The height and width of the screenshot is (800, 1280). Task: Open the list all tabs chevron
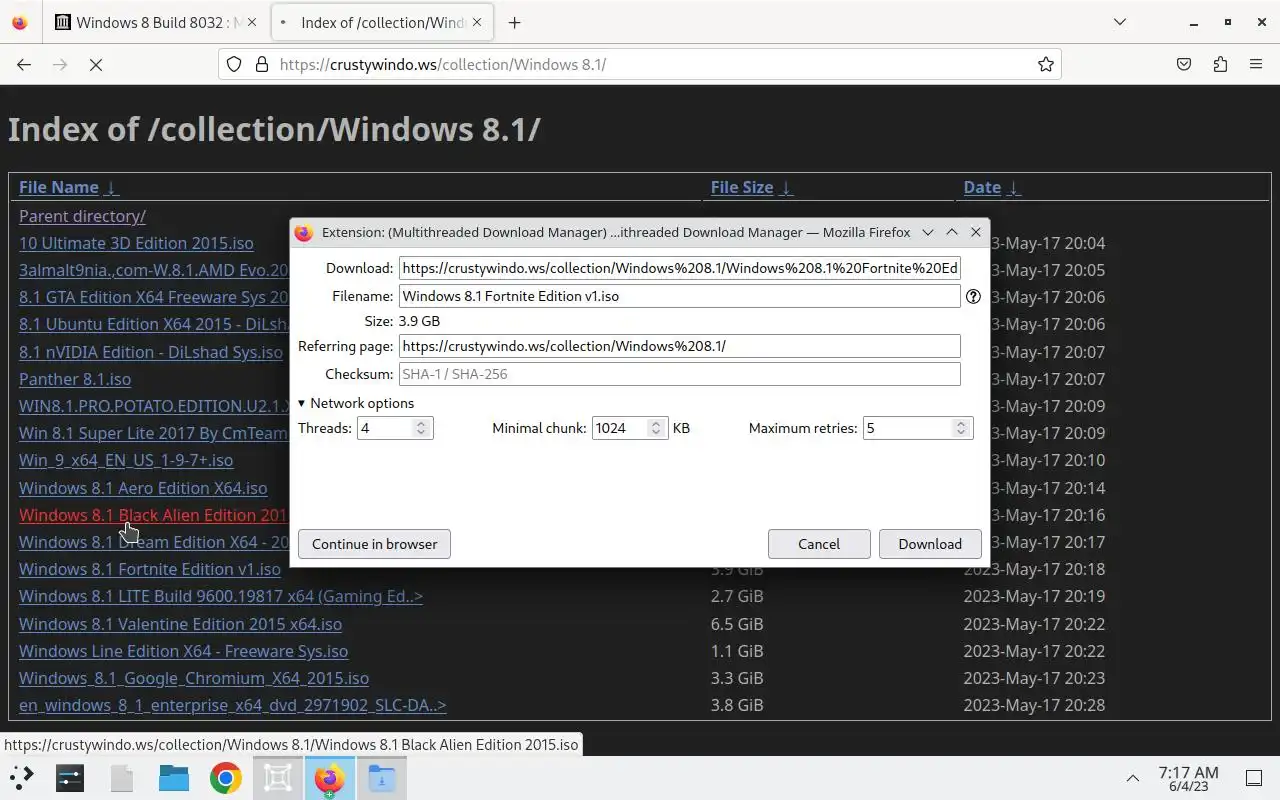[x=1120, y=22]
